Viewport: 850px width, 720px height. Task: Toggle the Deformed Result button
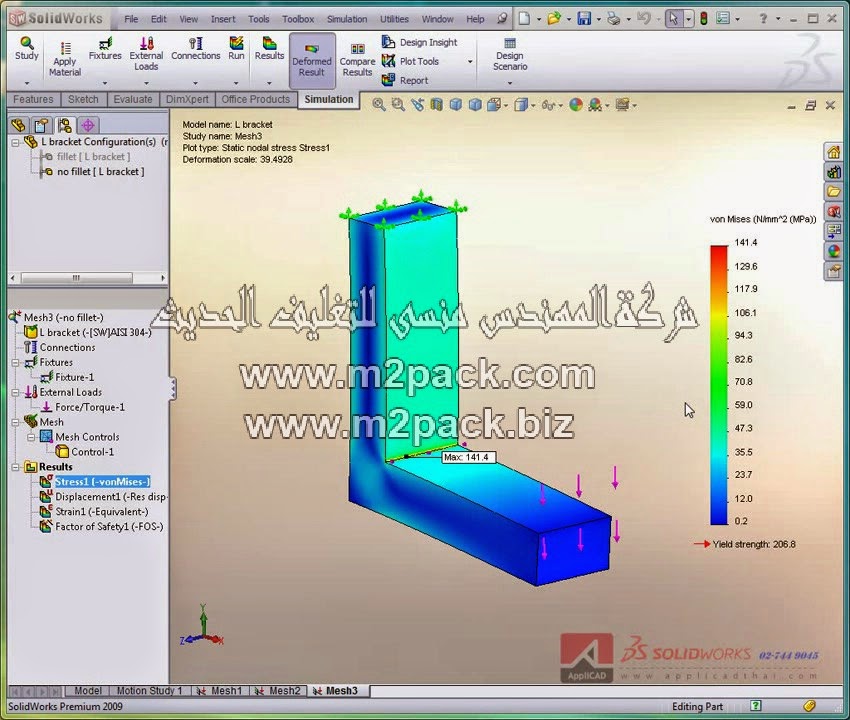312,60
